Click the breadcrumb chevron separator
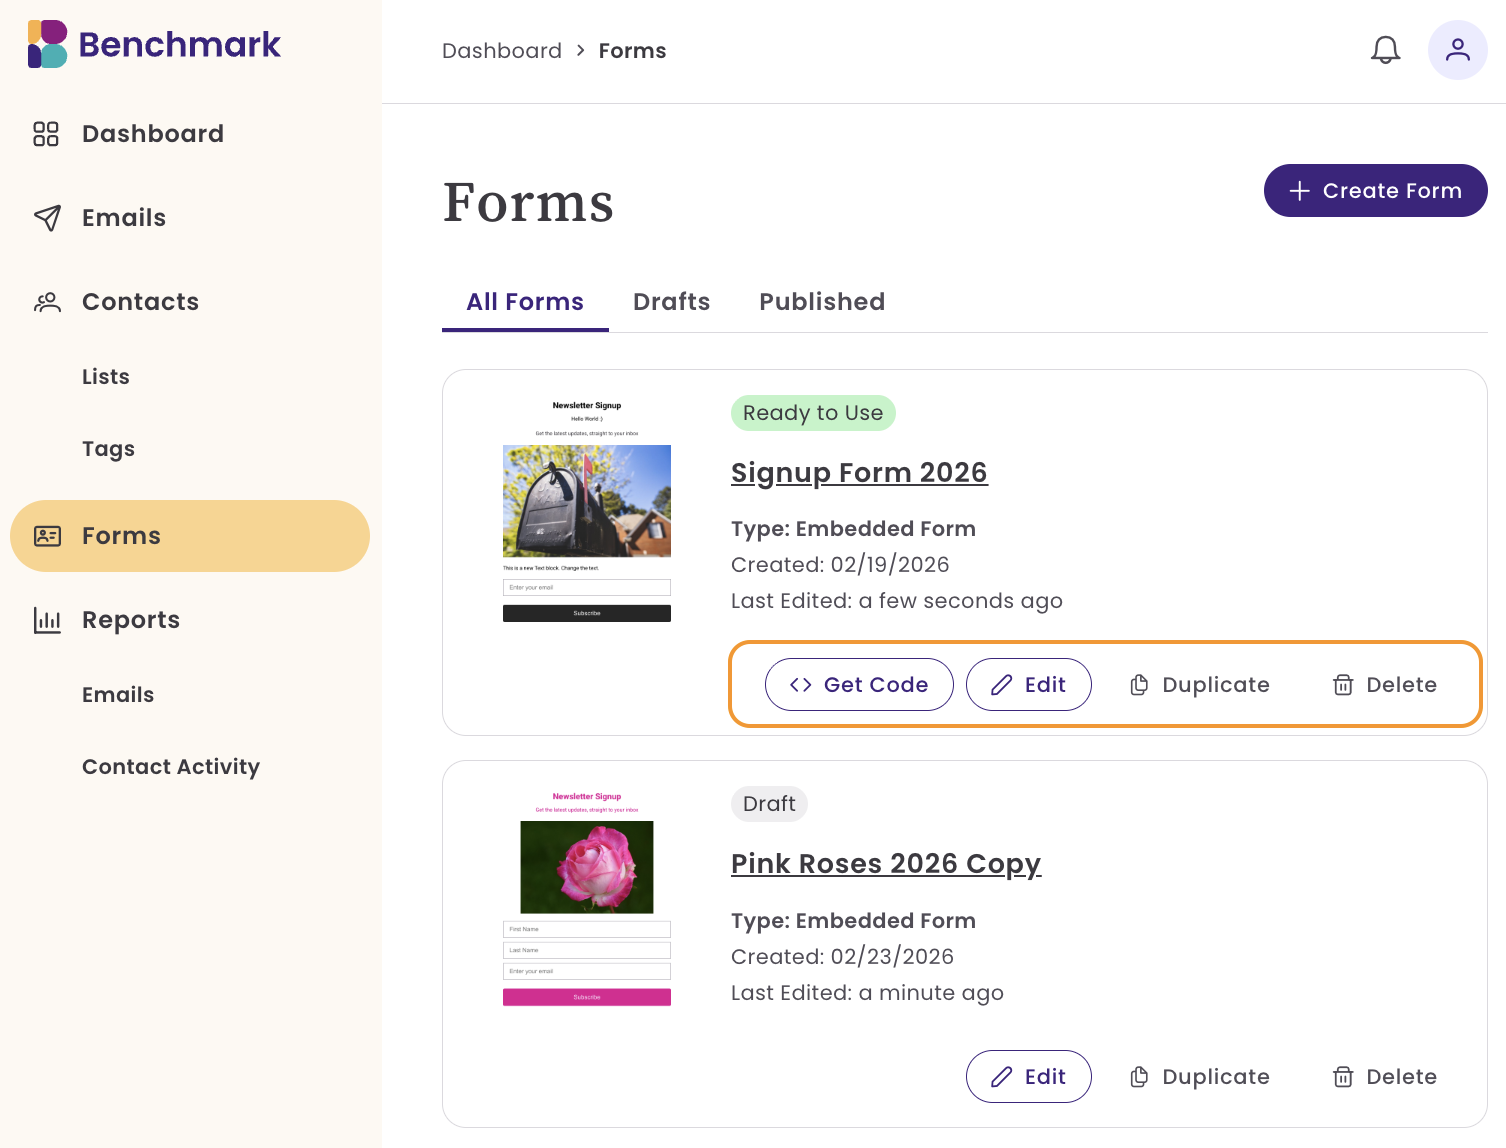Image resolution: width=1506 pixels, height=1148 pixels. tap(580, 51)
